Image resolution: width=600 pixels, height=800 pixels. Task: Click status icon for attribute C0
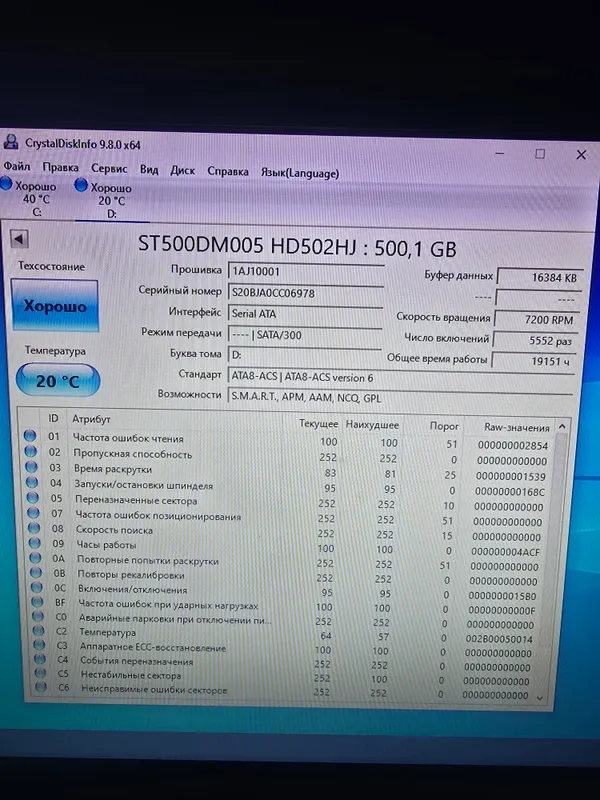[x=38, y=616]
